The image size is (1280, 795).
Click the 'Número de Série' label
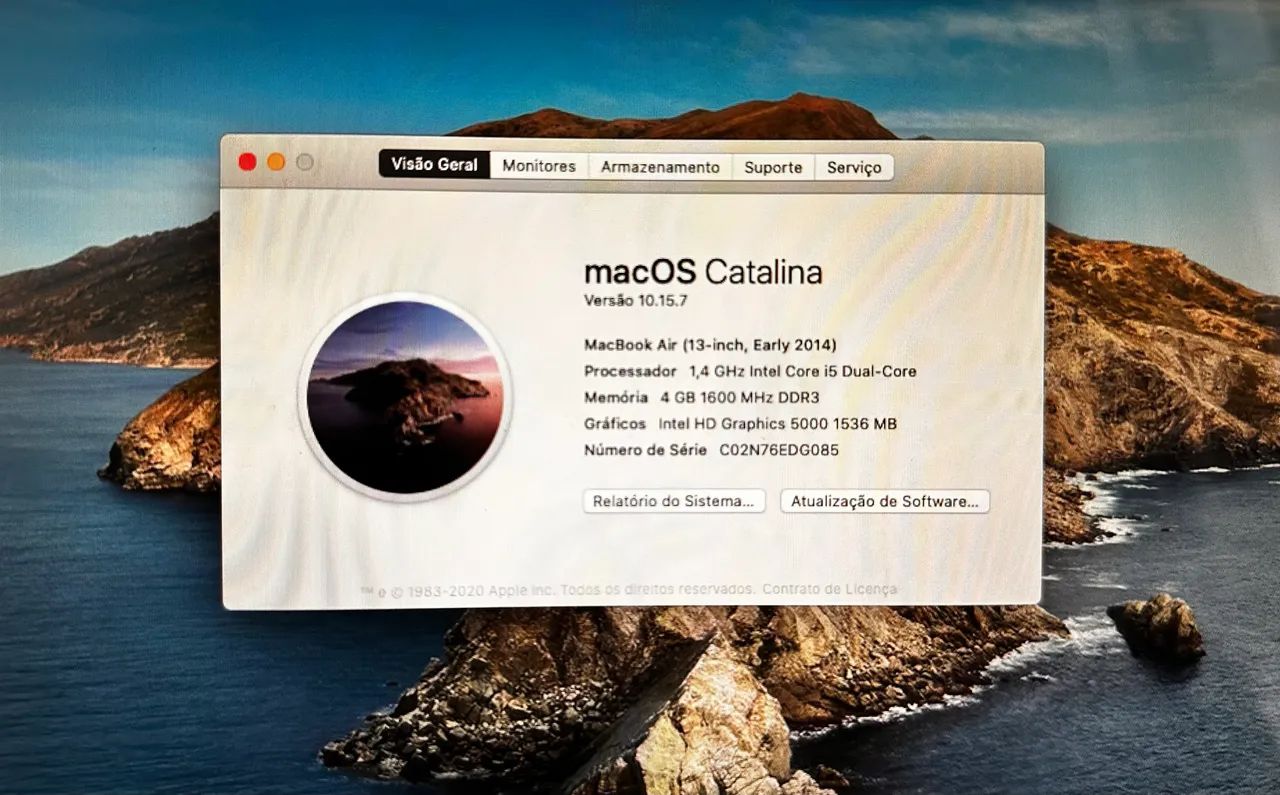(646, 450)
